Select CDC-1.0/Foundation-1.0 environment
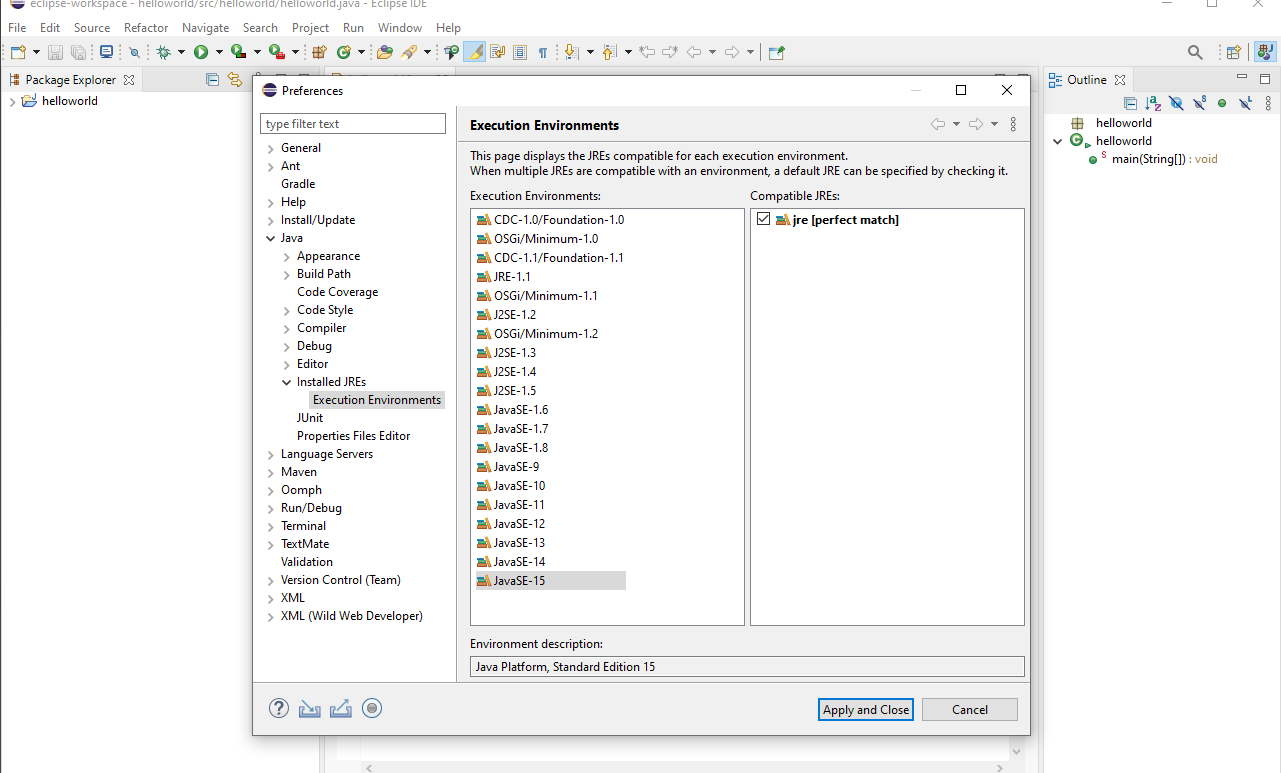This screenshot has width=1281, height=773. point(550,220)
